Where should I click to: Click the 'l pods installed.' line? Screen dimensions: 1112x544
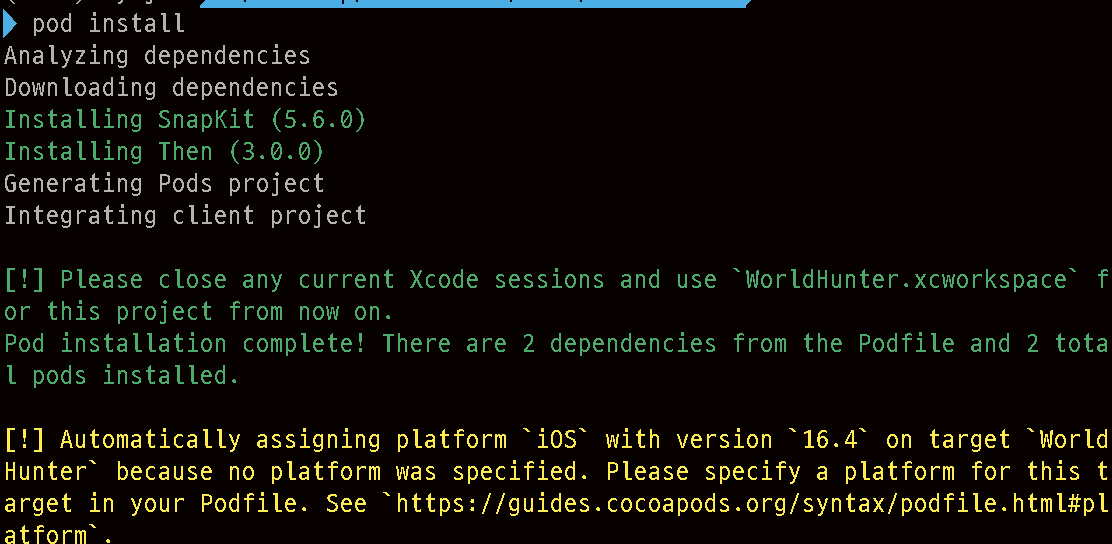tap(122, 376)
